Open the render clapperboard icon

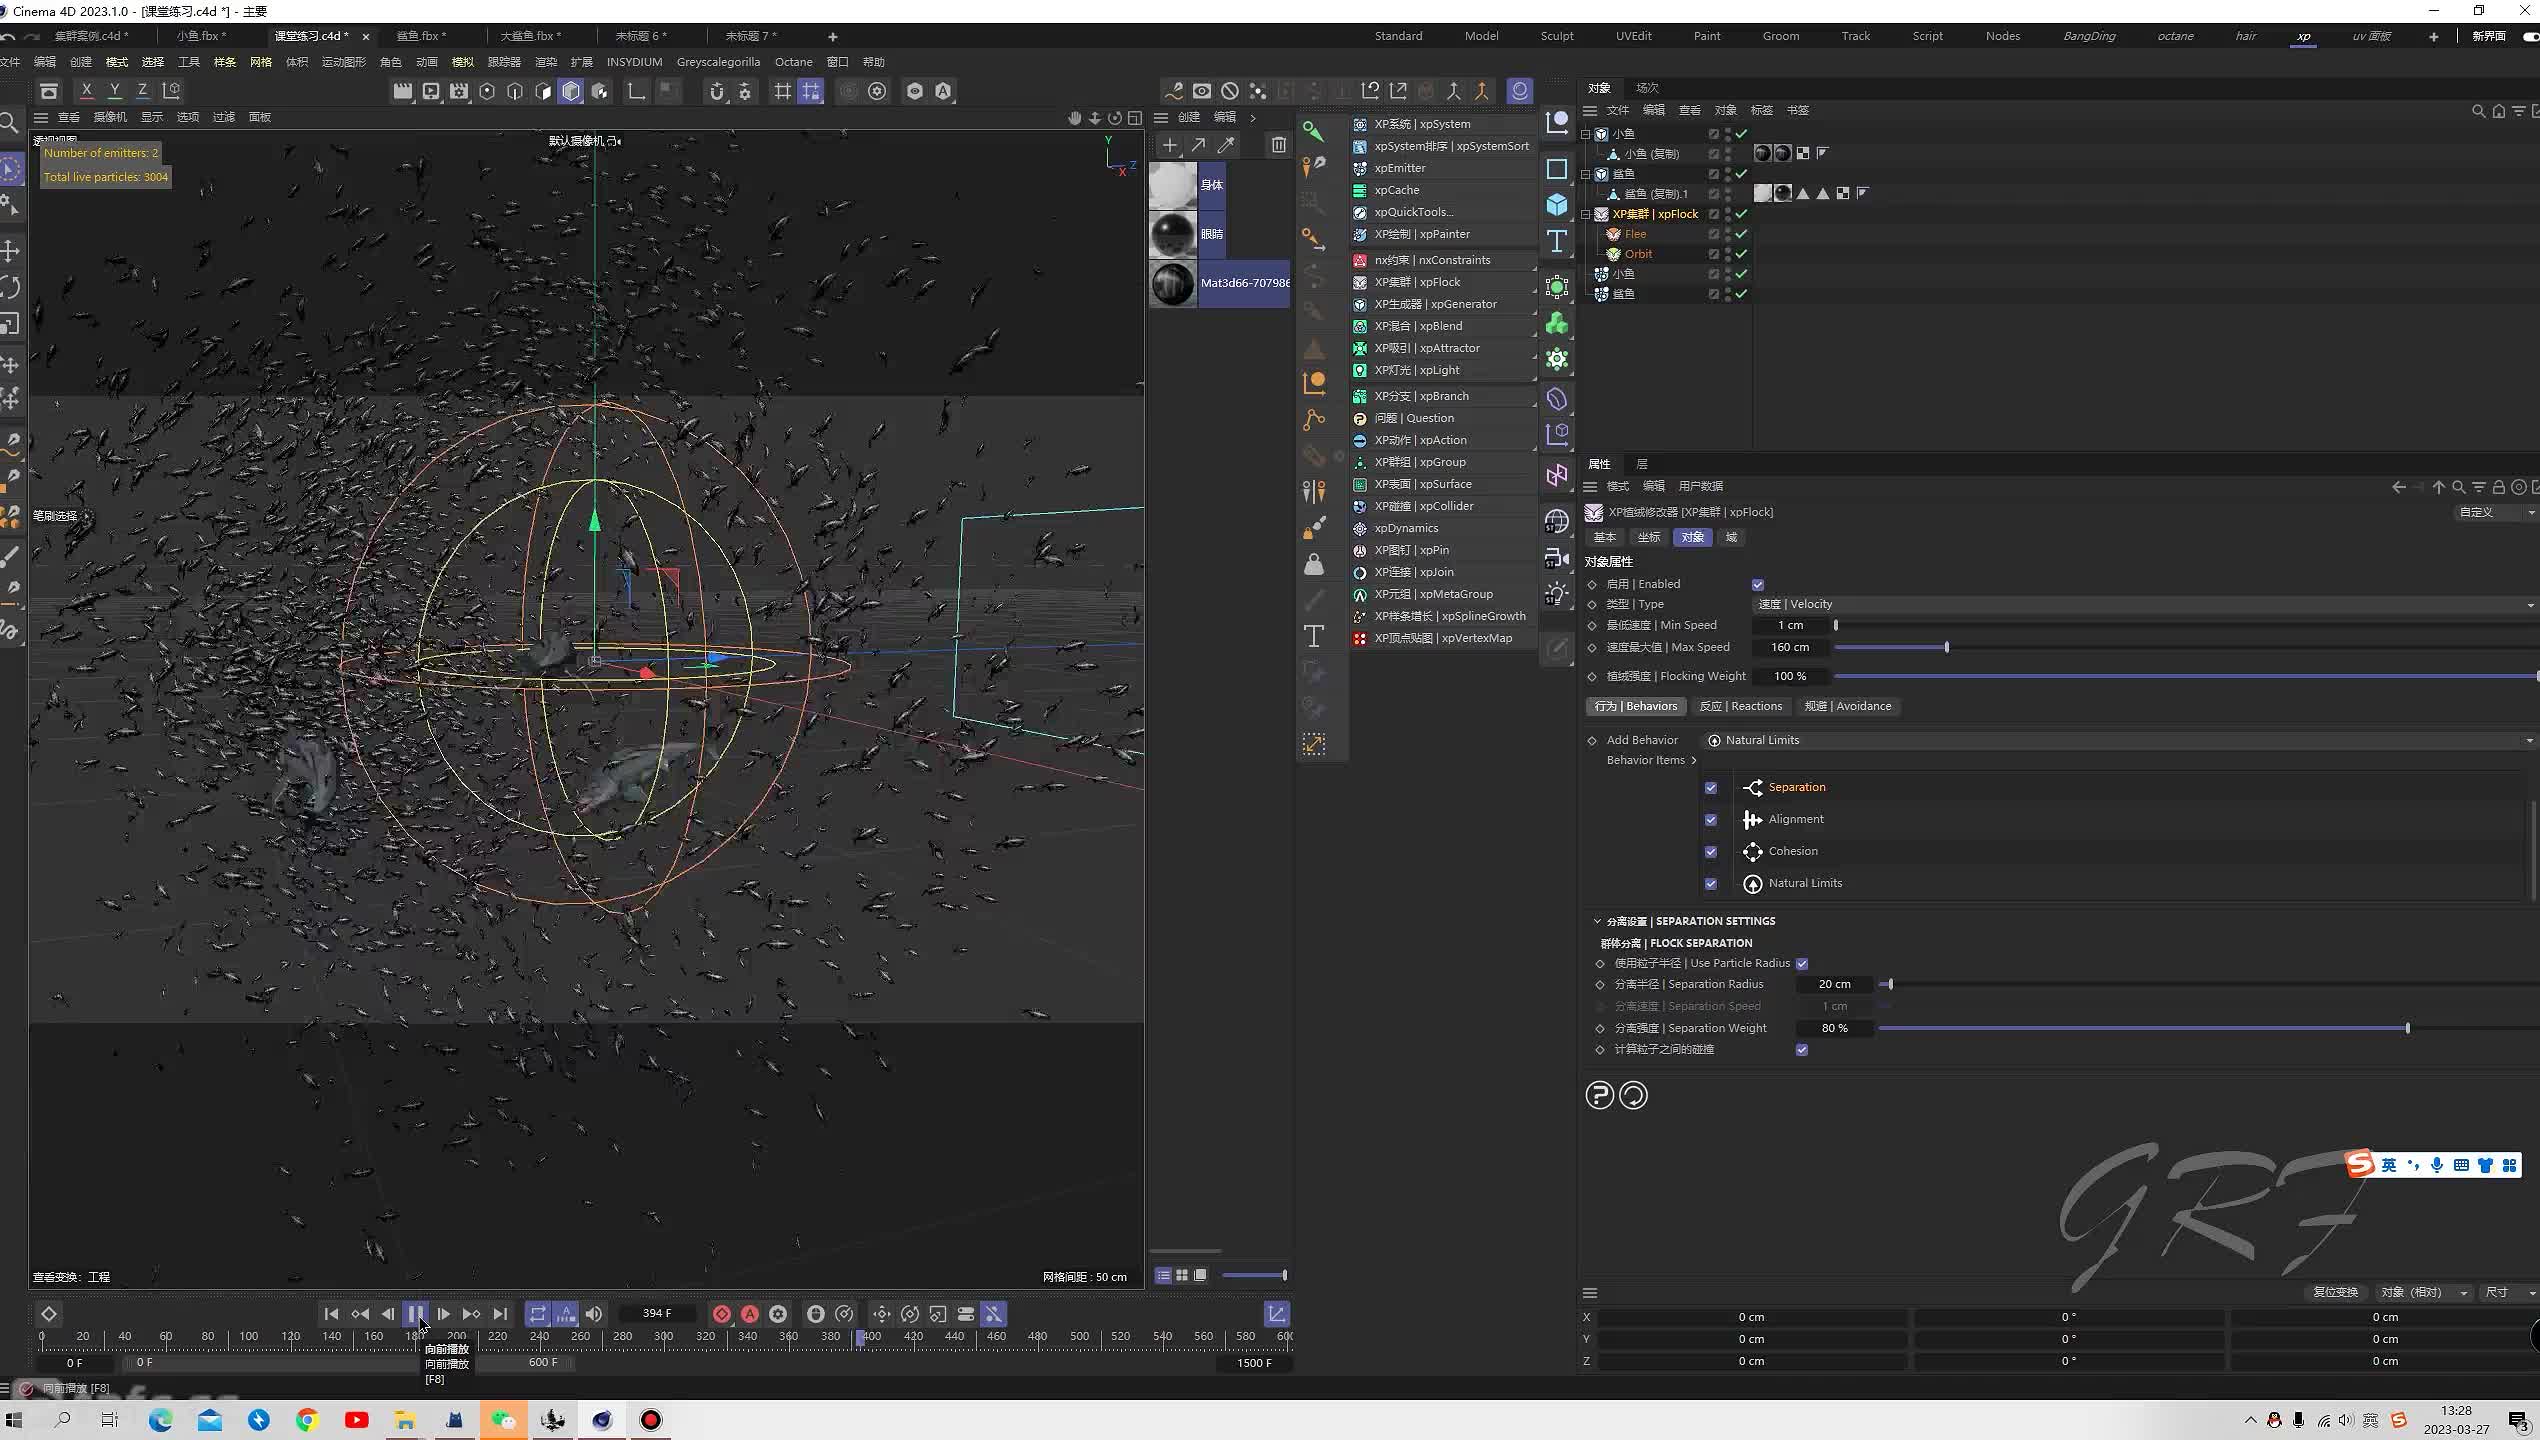click(402, 91)
